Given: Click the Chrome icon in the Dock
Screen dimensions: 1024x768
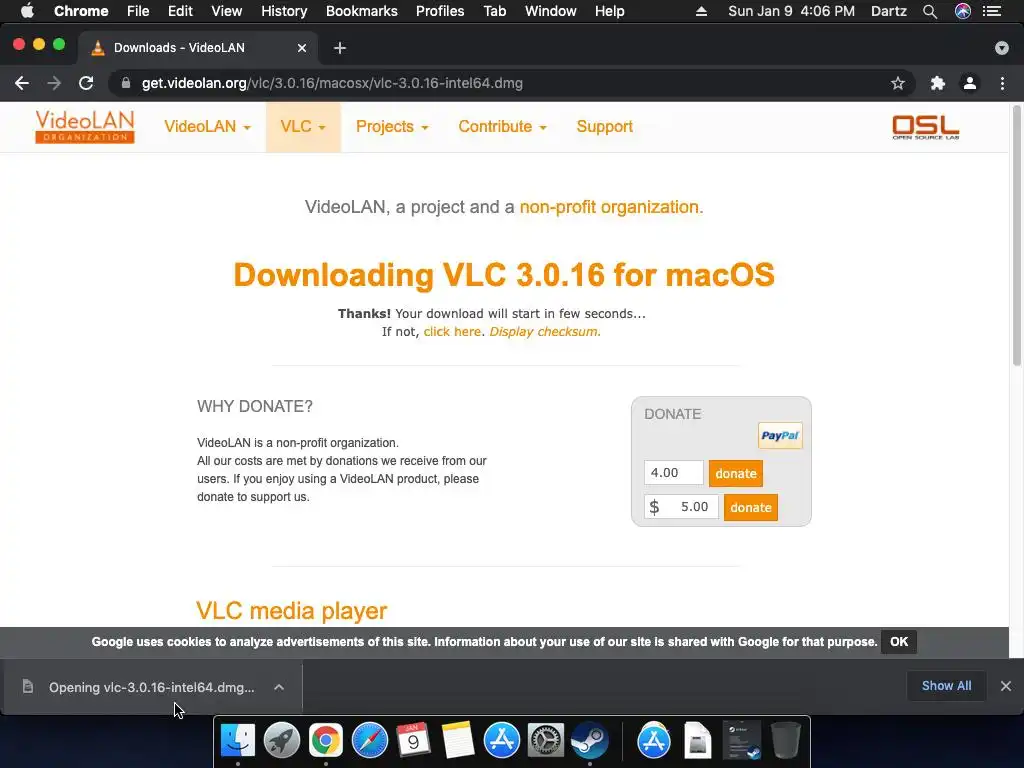Looking at the screenshot, I should tap(326, 741).
